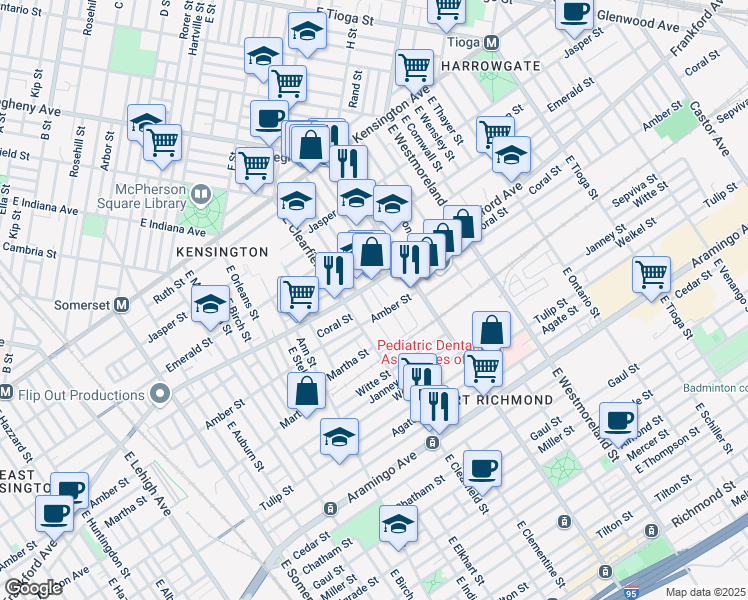This screenshot has width=748, height=600.
Task: Click the Kensington neighborhood label
Action: (x=222, y=252)
